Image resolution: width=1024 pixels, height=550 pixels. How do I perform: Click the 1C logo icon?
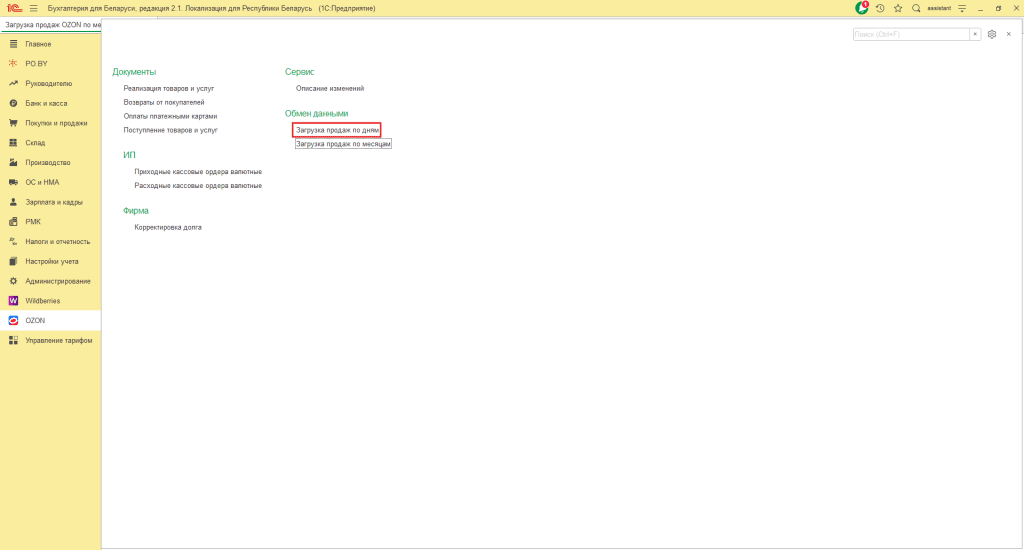pyautogui.click(x=14, y=8)
